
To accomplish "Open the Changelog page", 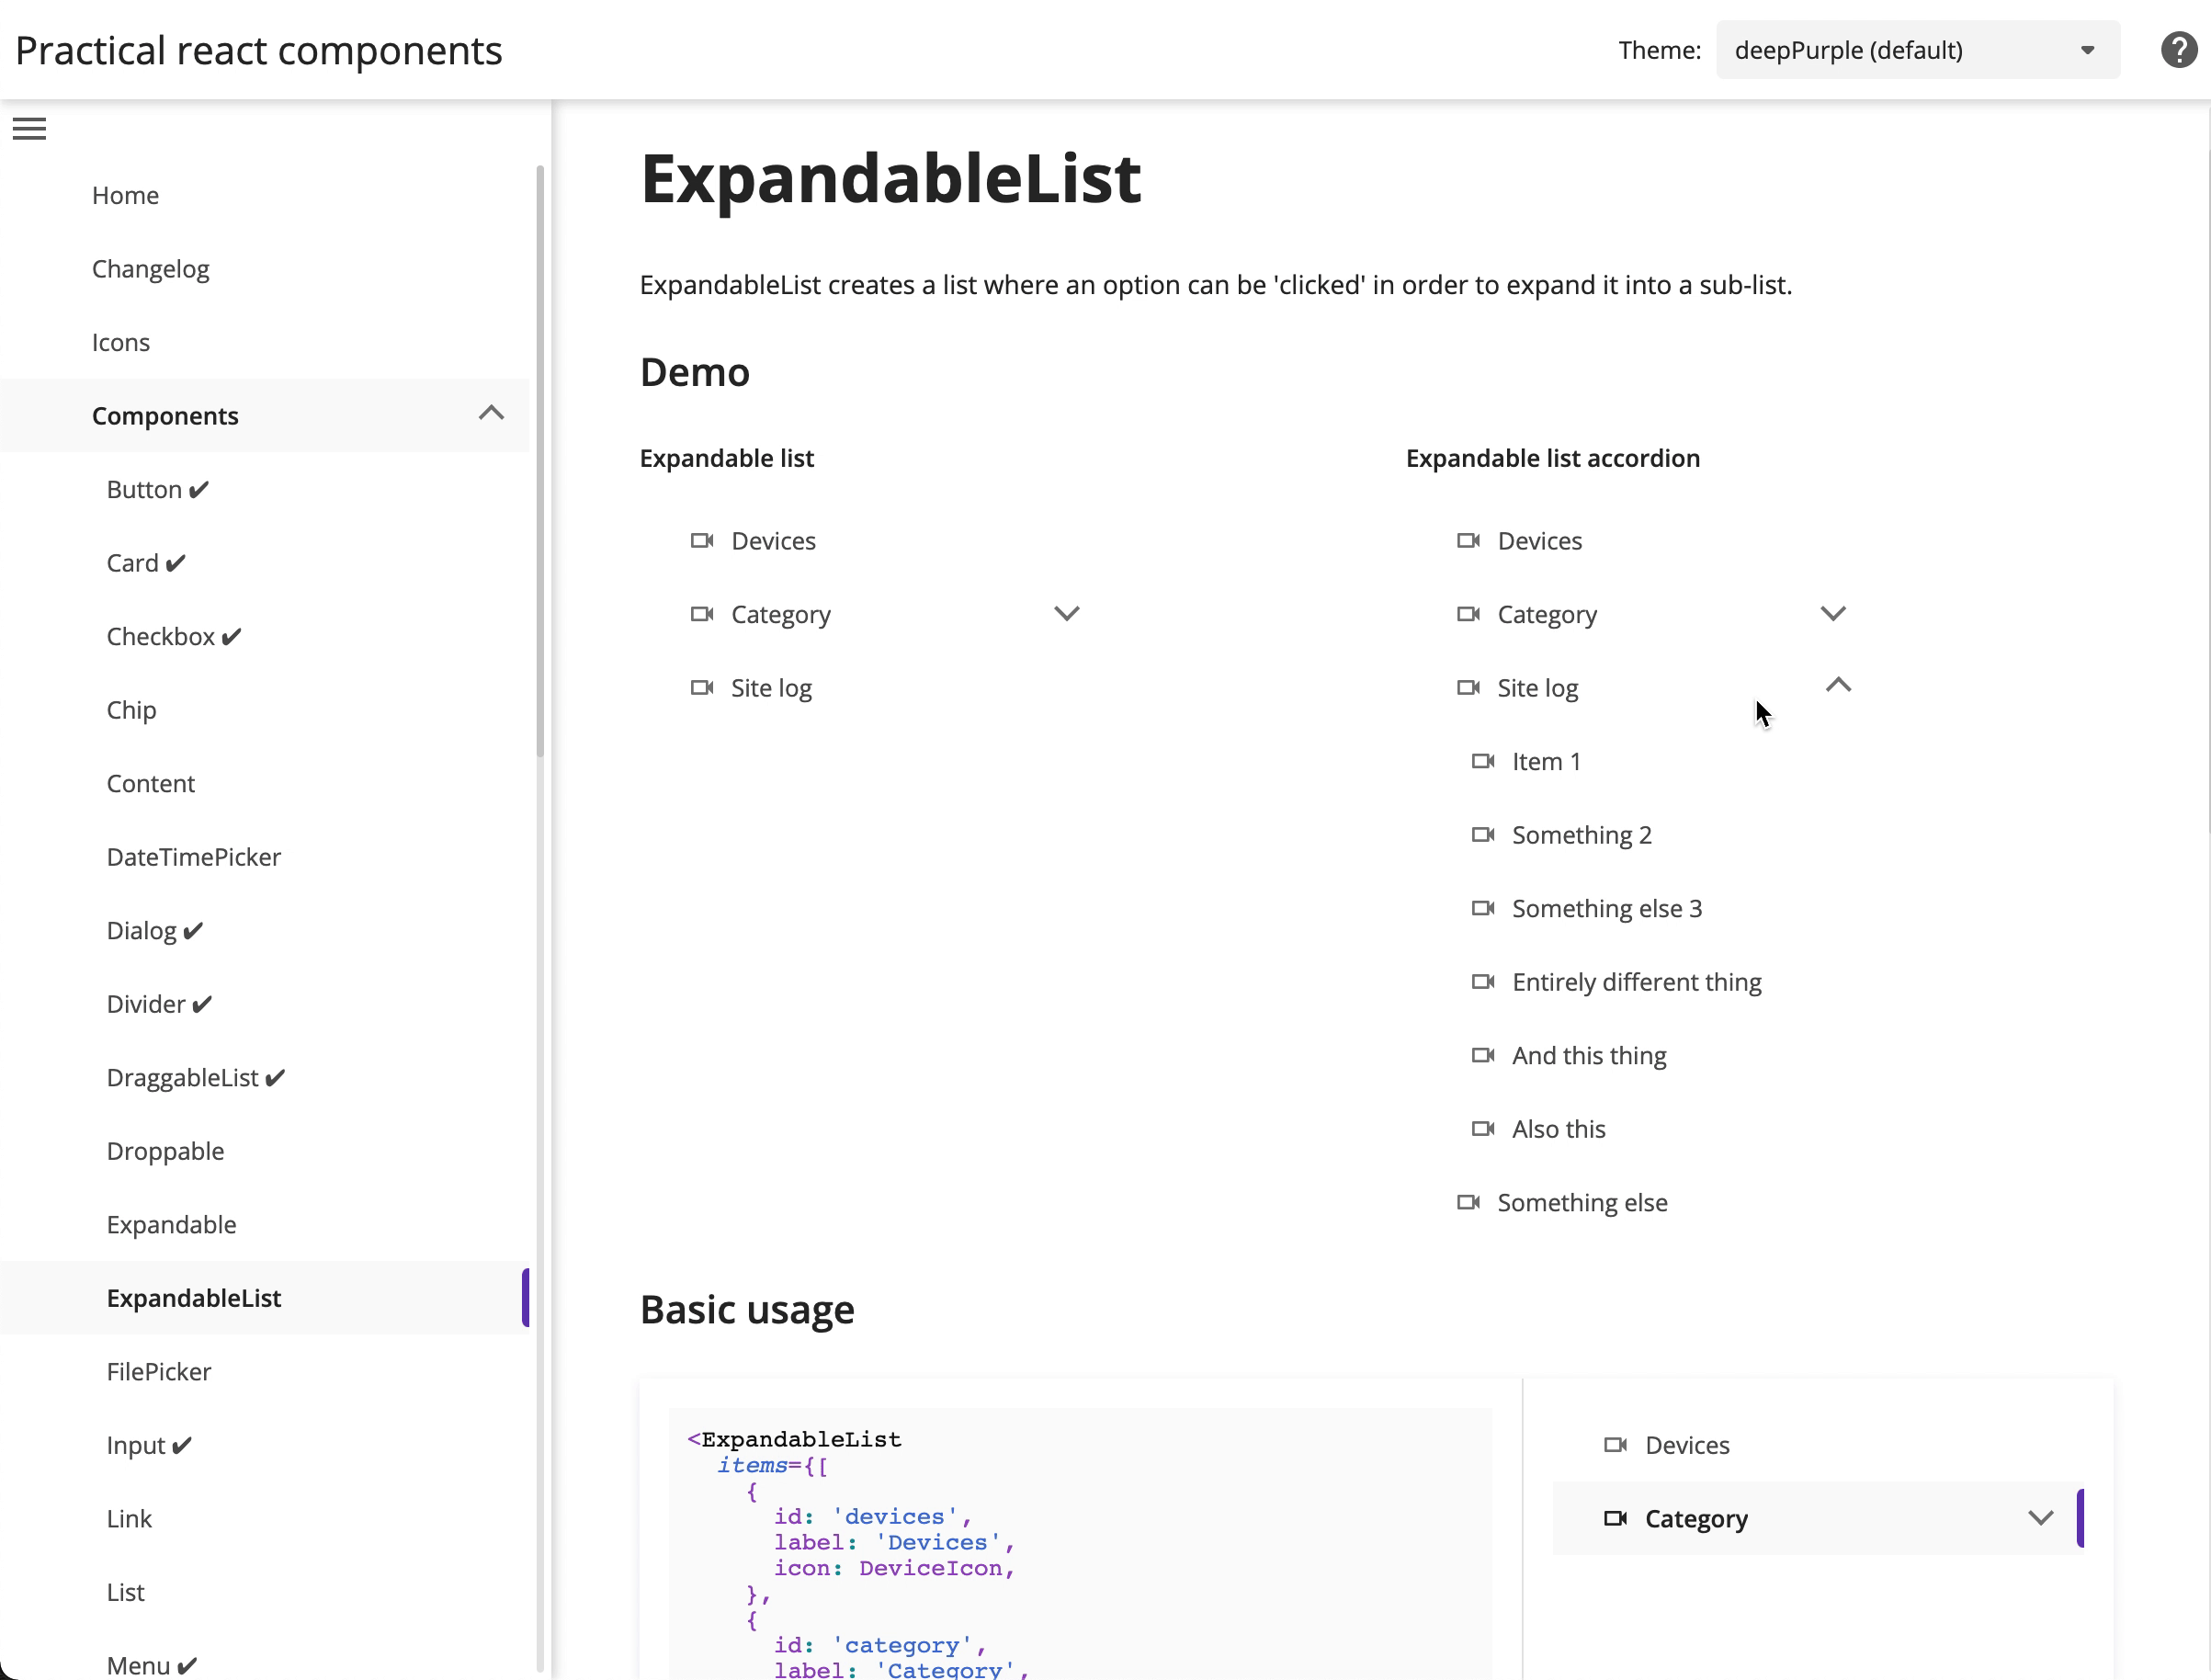I will coord(150,269).
